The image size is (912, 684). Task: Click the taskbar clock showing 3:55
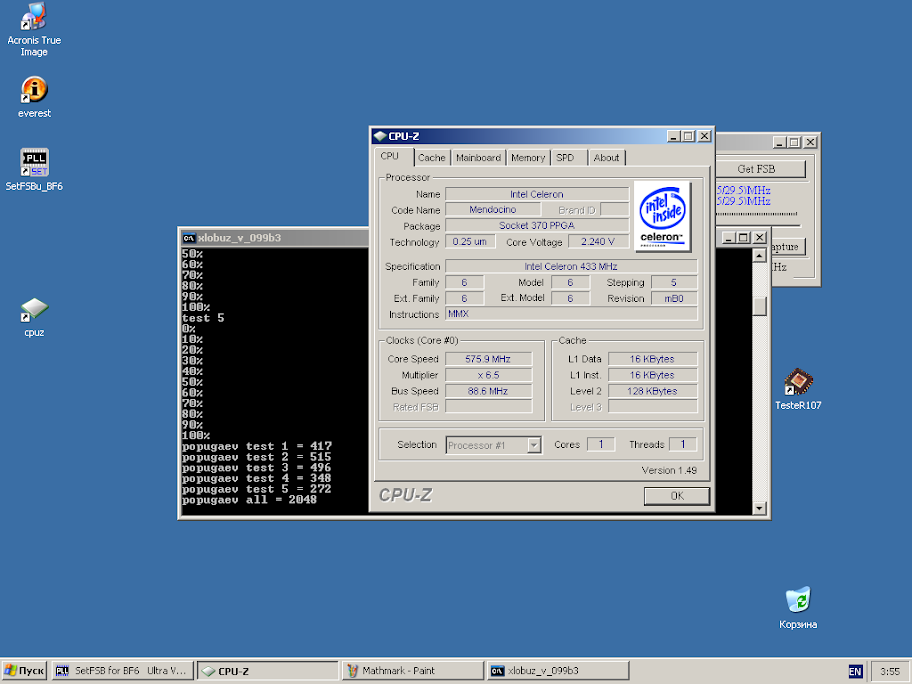890,671
